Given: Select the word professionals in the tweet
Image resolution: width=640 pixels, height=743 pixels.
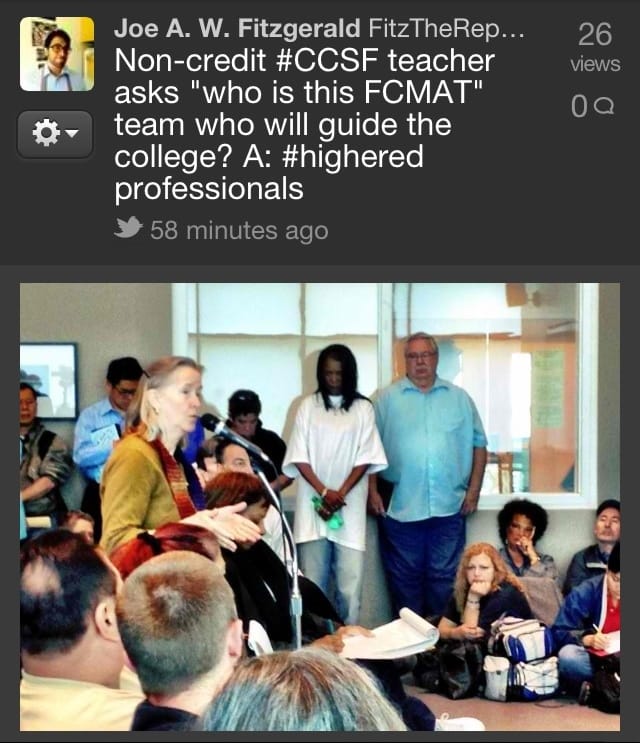Looking at the screenshot, I should [209, 189].
